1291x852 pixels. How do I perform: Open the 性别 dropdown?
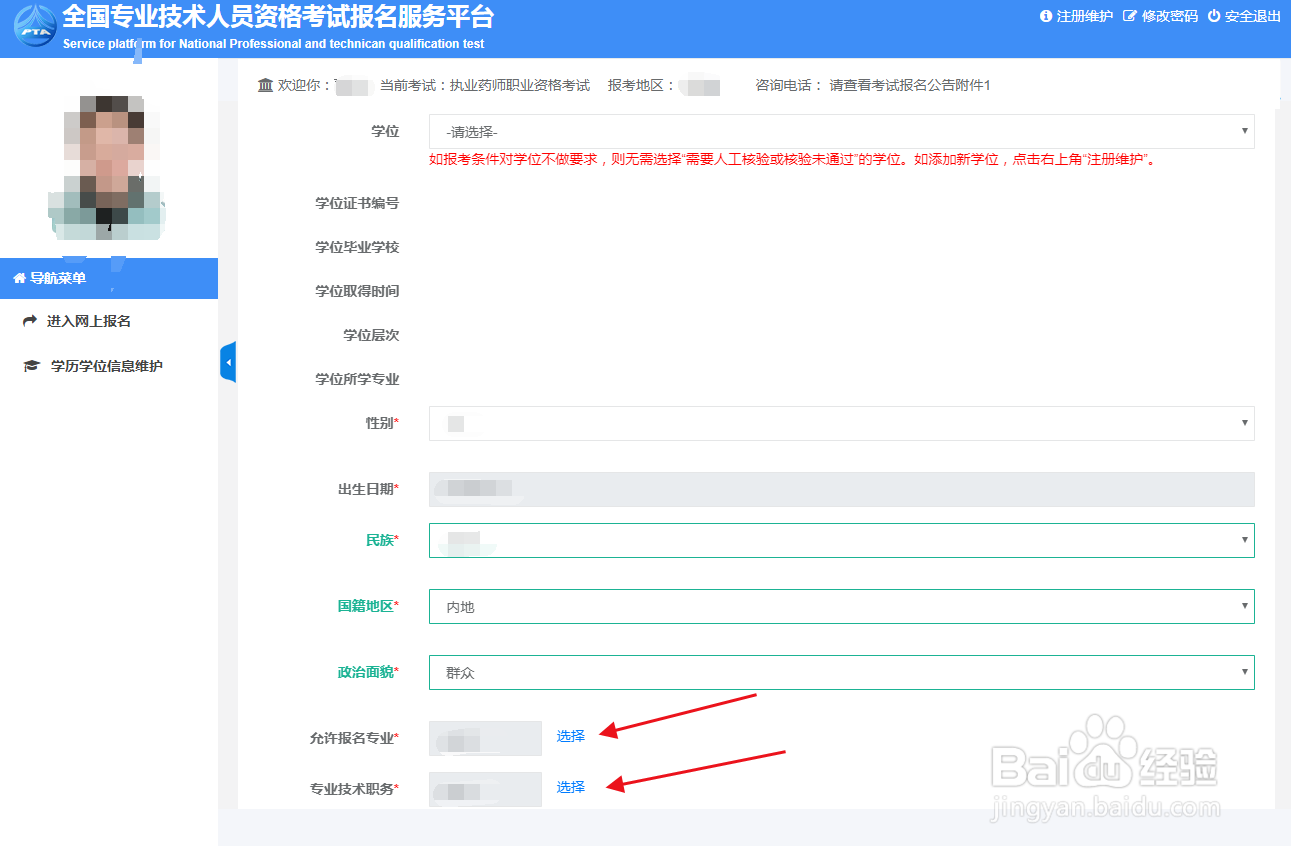click(x=840, y=423)
